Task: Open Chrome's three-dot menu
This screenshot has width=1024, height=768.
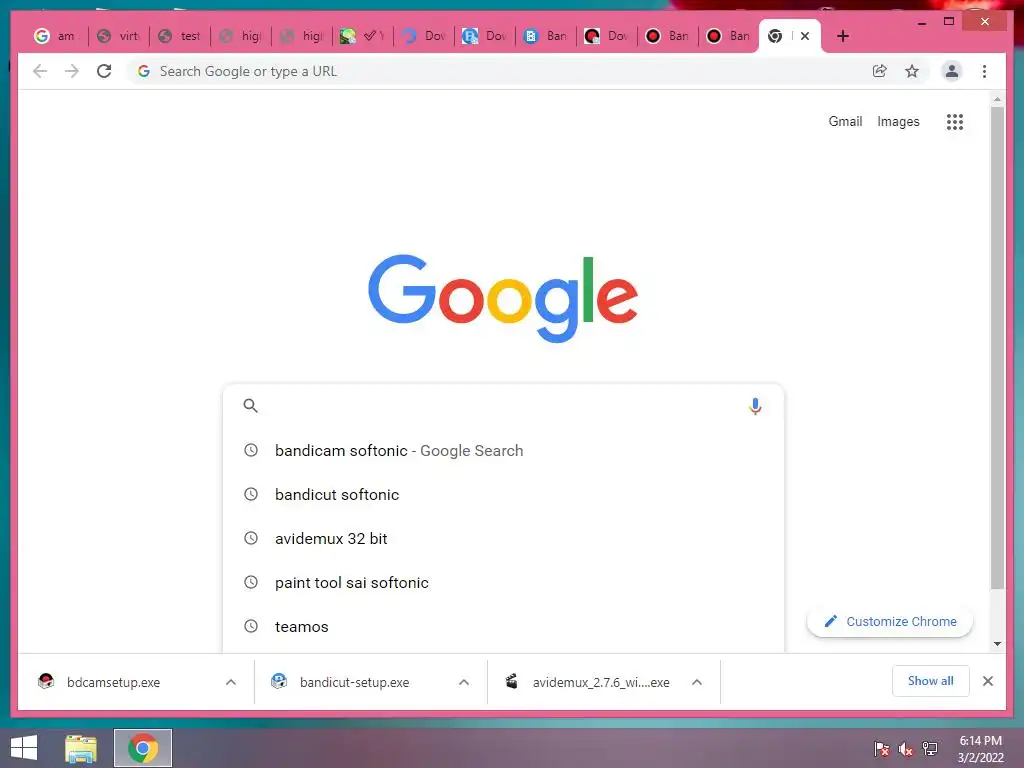Action: pos(984,71)
